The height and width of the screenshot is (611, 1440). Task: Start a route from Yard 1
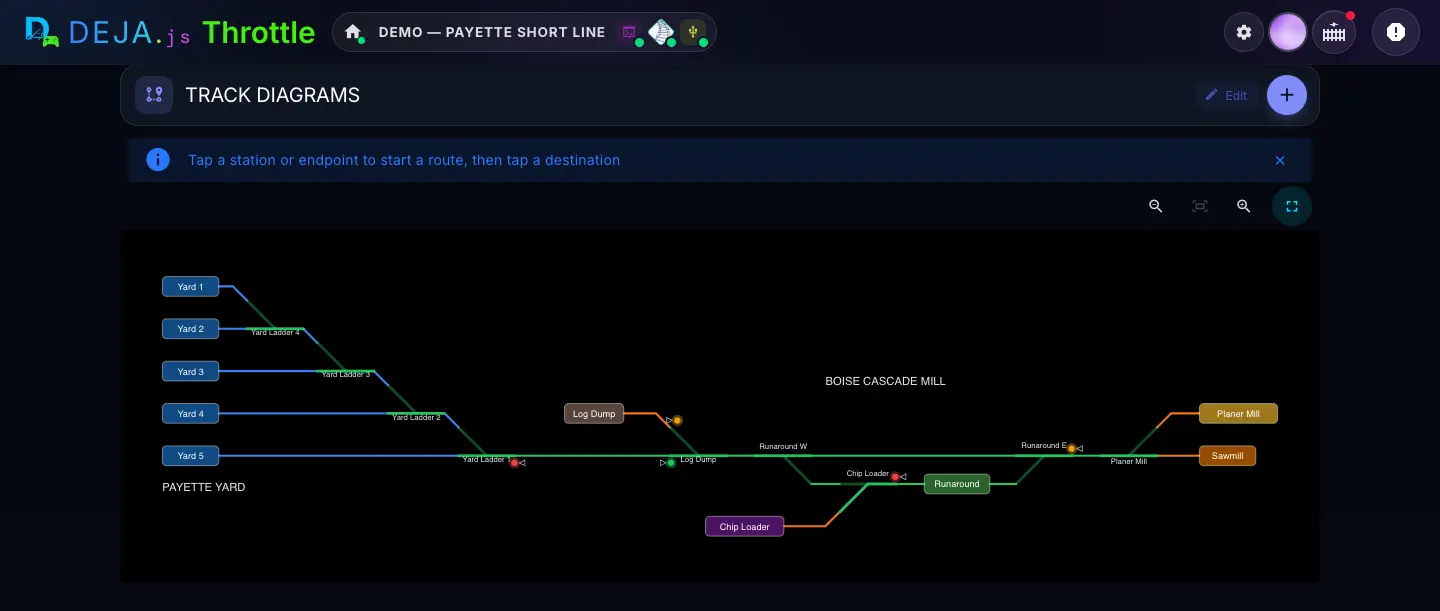(x=190, y=287)
